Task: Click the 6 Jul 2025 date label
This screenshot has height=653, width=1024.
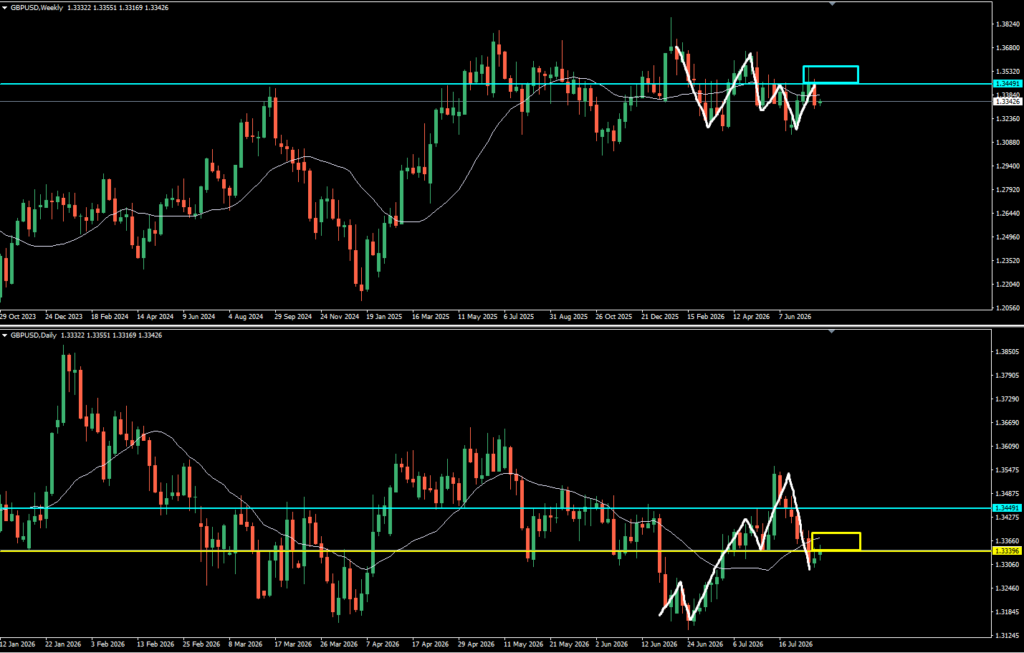Action: click(519, 317)
